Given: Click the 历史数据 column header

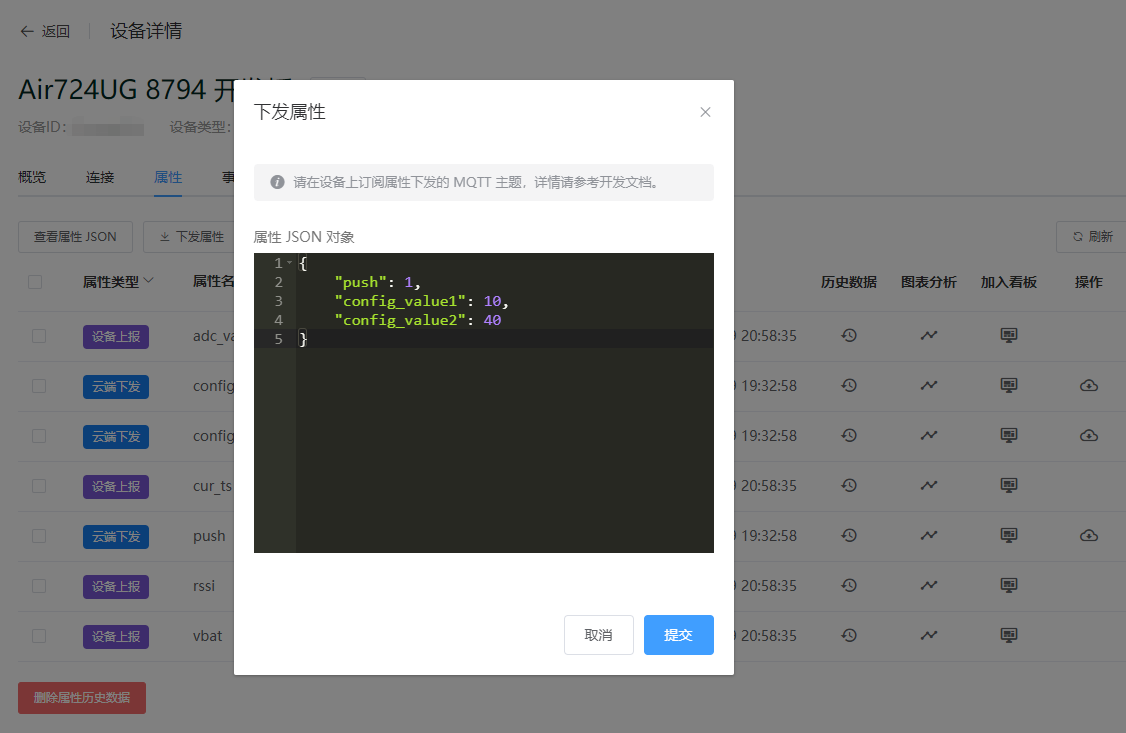Looking at the screenshot, I should tap(849, 282).
